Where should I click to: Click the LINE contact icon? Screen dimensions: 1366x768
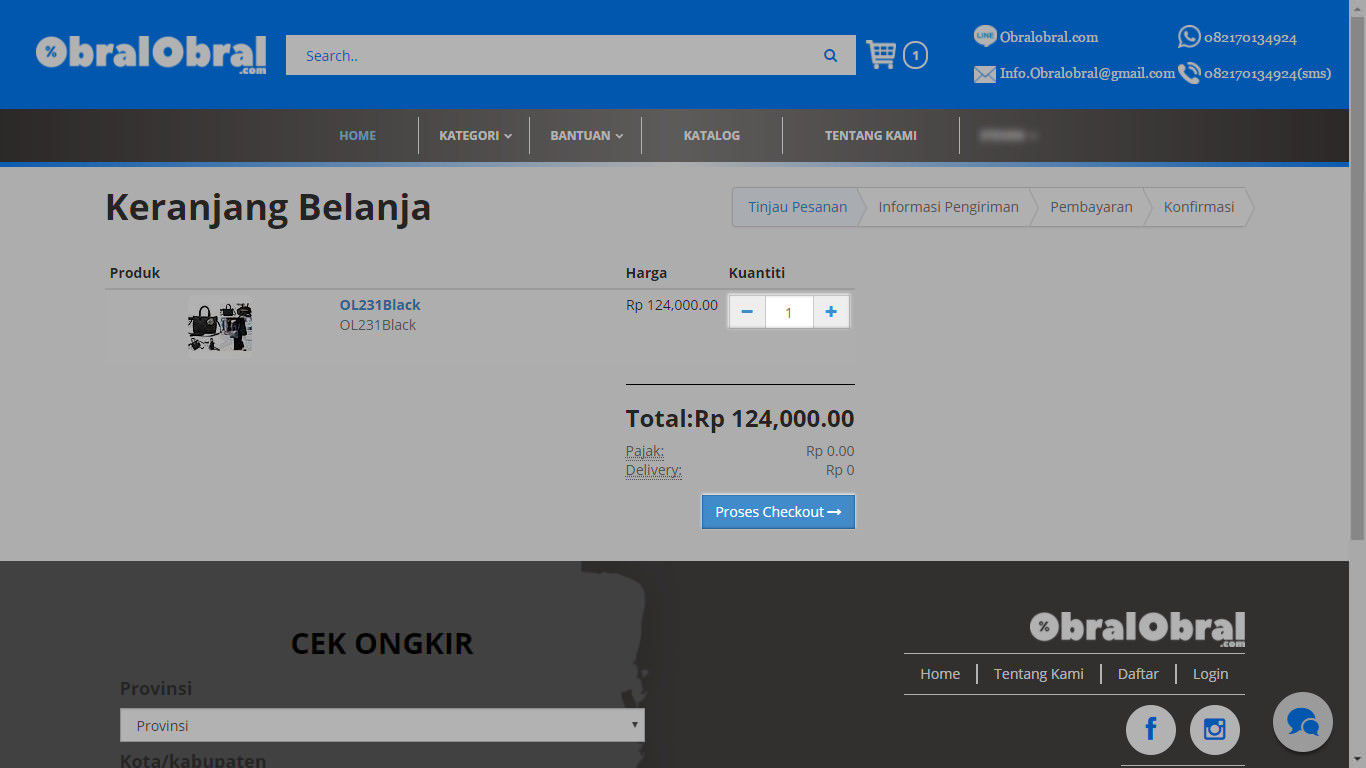point(985,36)
